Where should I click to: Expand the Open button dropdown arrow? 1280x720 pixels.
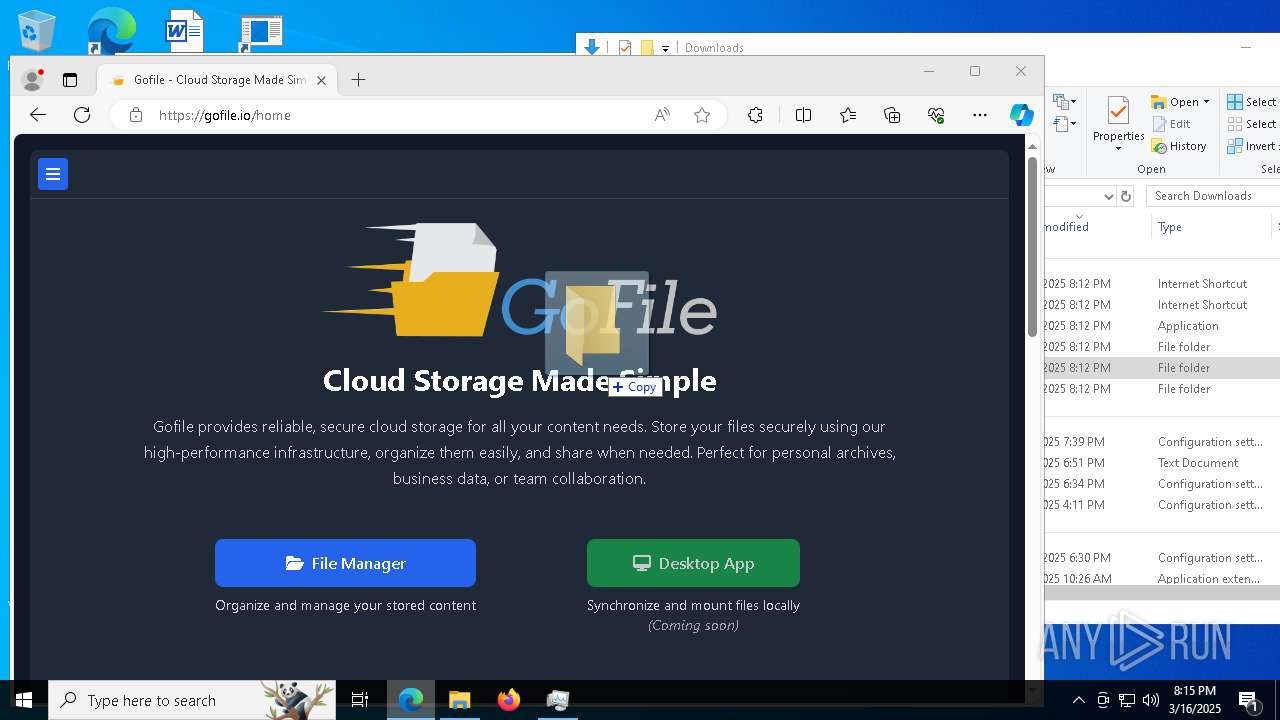1206,102
